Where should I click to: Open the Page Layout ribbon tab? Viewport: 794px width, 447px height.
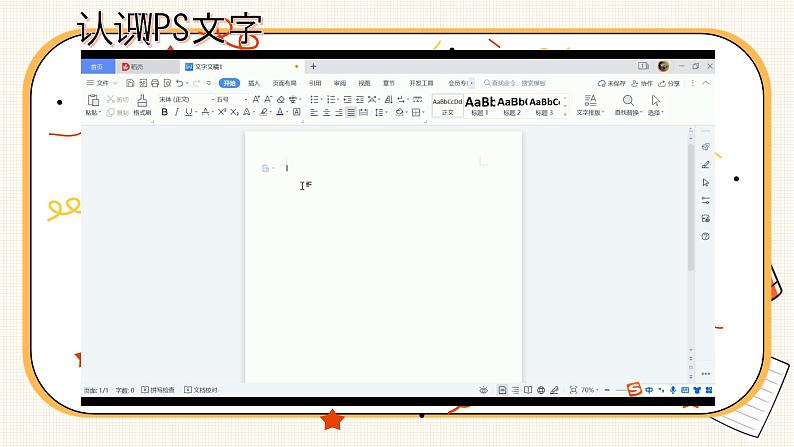click(x=285, y=83)
